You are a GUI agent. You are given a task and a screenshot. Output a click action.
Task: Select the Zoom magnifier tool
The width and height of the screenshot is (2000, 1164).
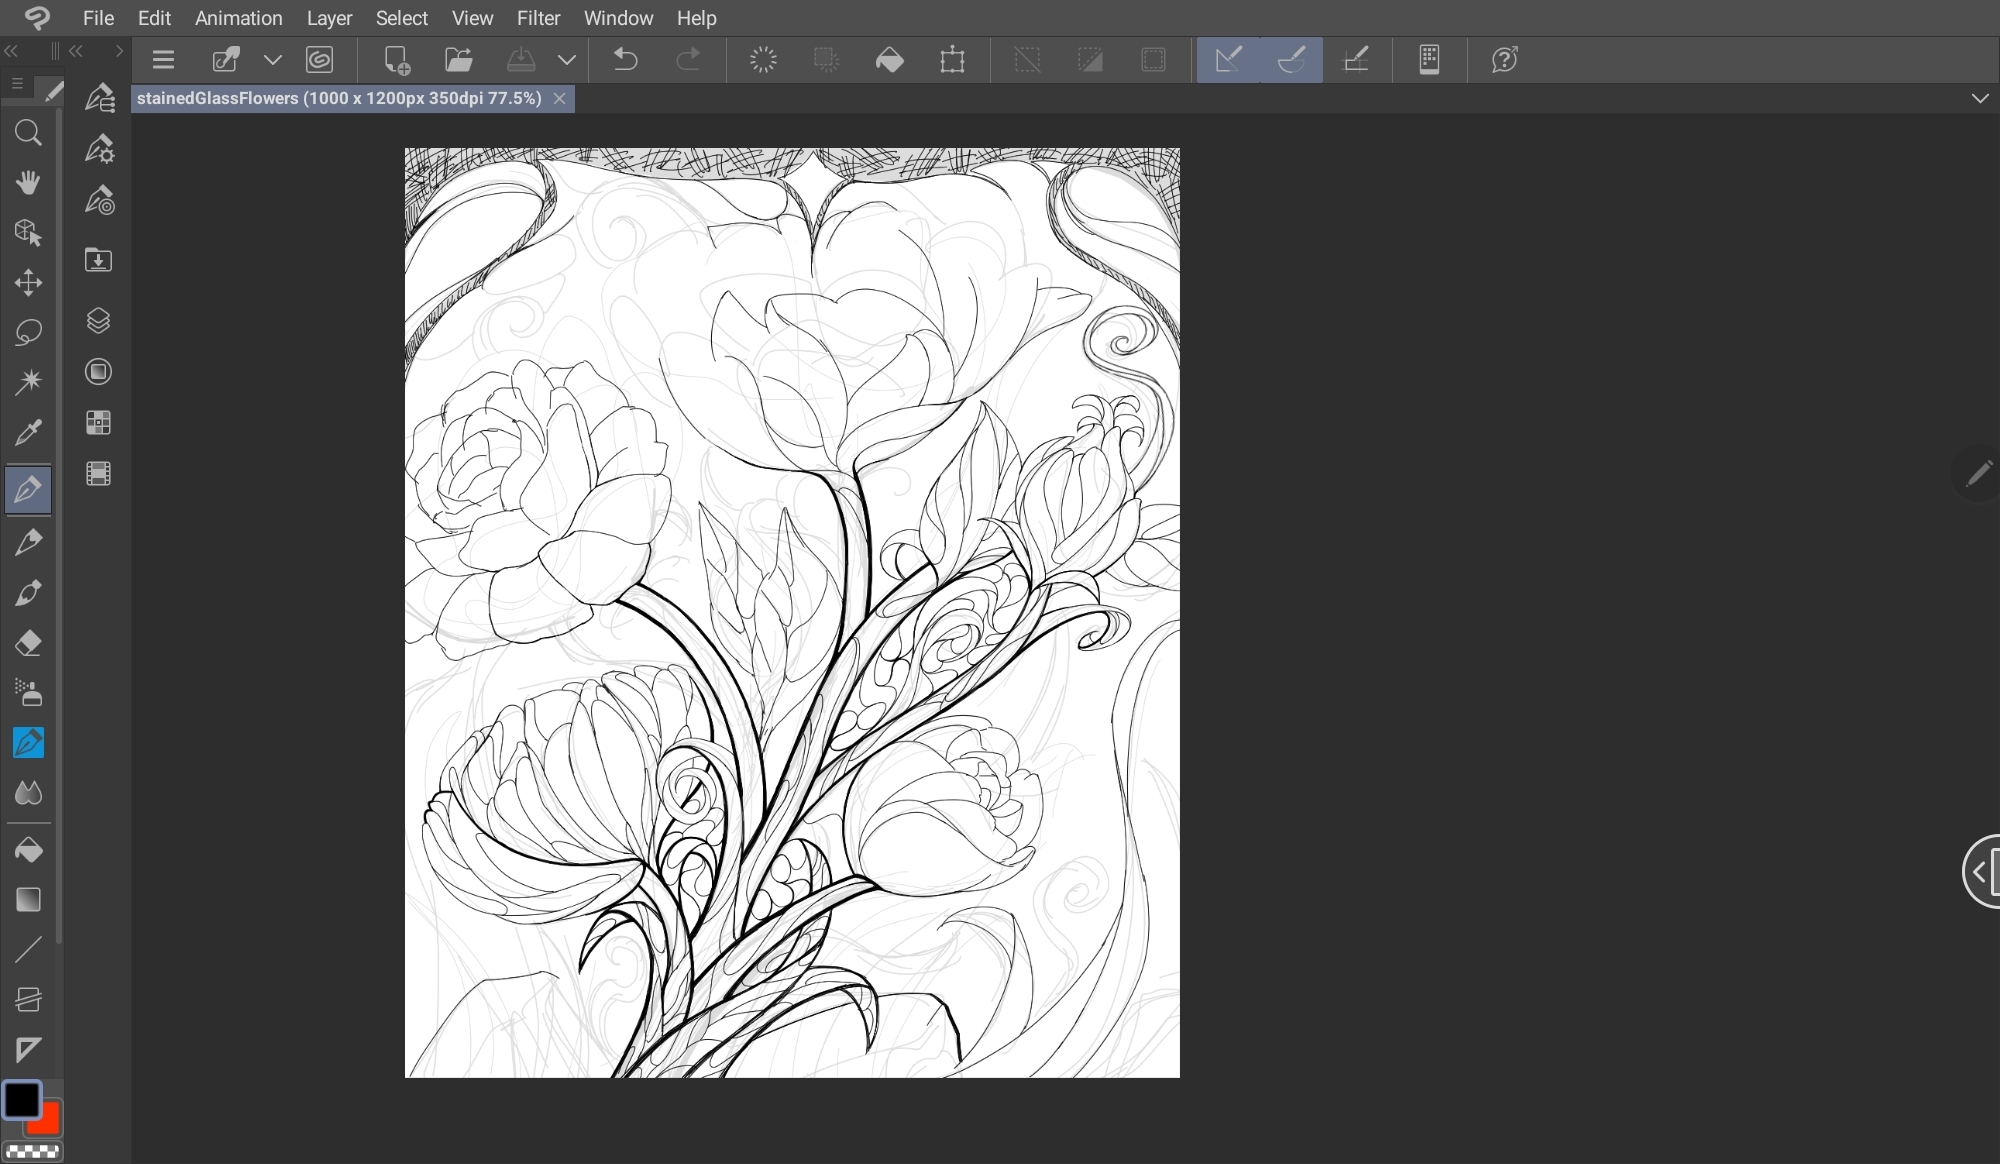(x=28, y=133)
